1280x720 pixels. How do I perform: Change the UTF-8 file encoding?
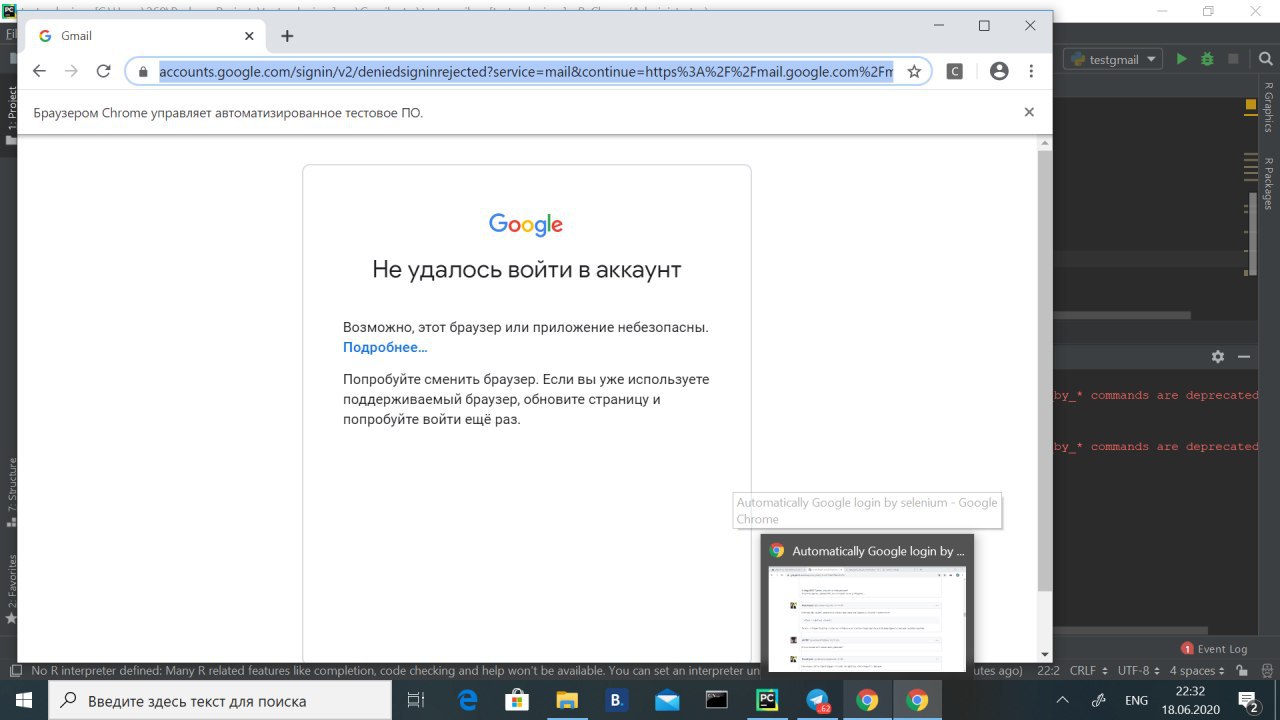[1138, 671]
